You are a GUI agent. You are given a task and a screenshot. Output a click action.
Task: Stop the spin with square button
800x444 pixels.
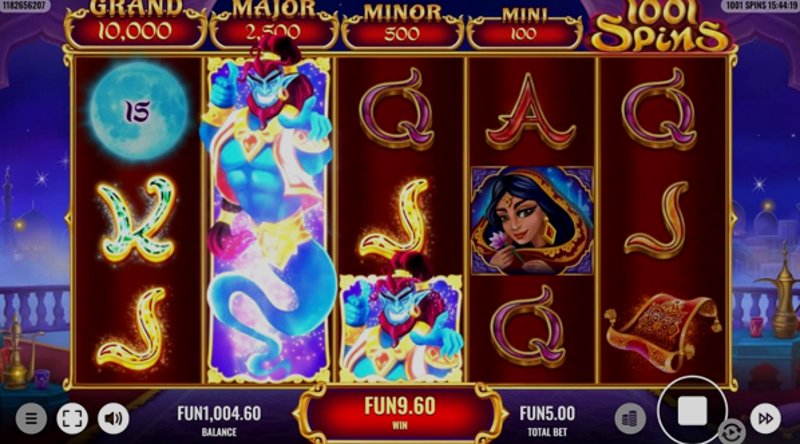[x=692, y=410]
